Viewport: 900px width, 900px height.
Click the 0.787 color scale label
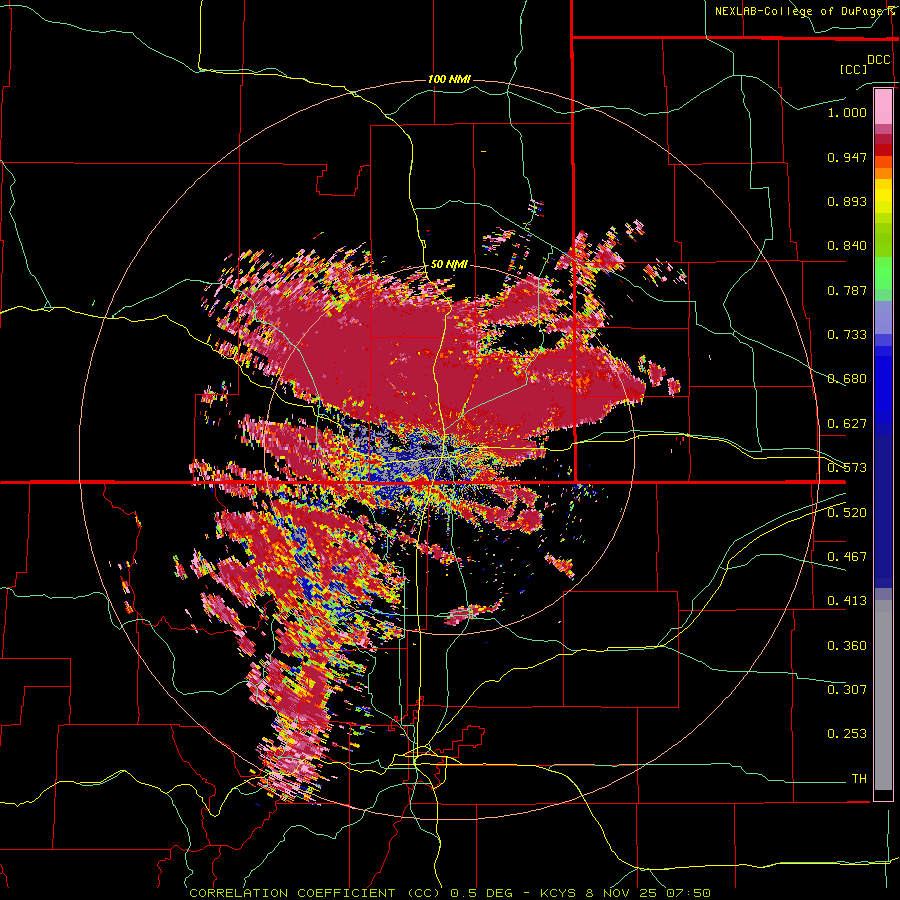coord(847,290)
